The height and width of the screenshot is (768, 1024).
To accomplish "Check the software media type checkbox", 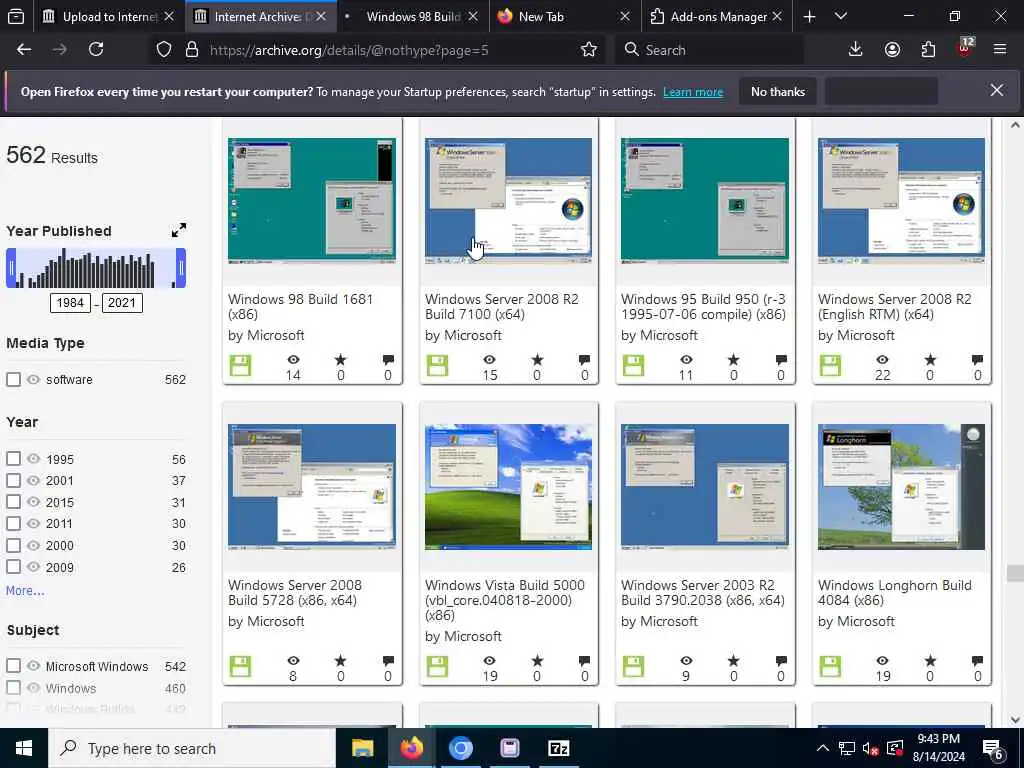I will (x=13, y=379).
